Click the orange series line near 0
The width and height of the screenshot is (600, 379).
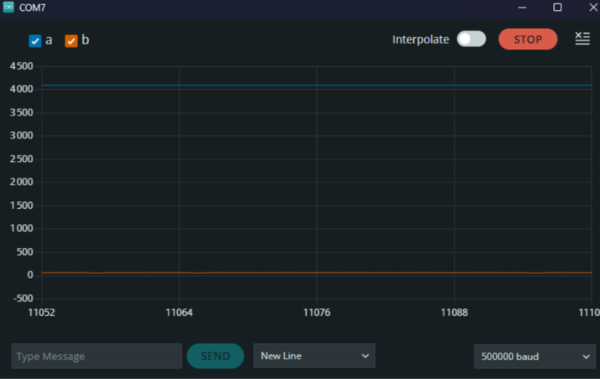[317, 273]
